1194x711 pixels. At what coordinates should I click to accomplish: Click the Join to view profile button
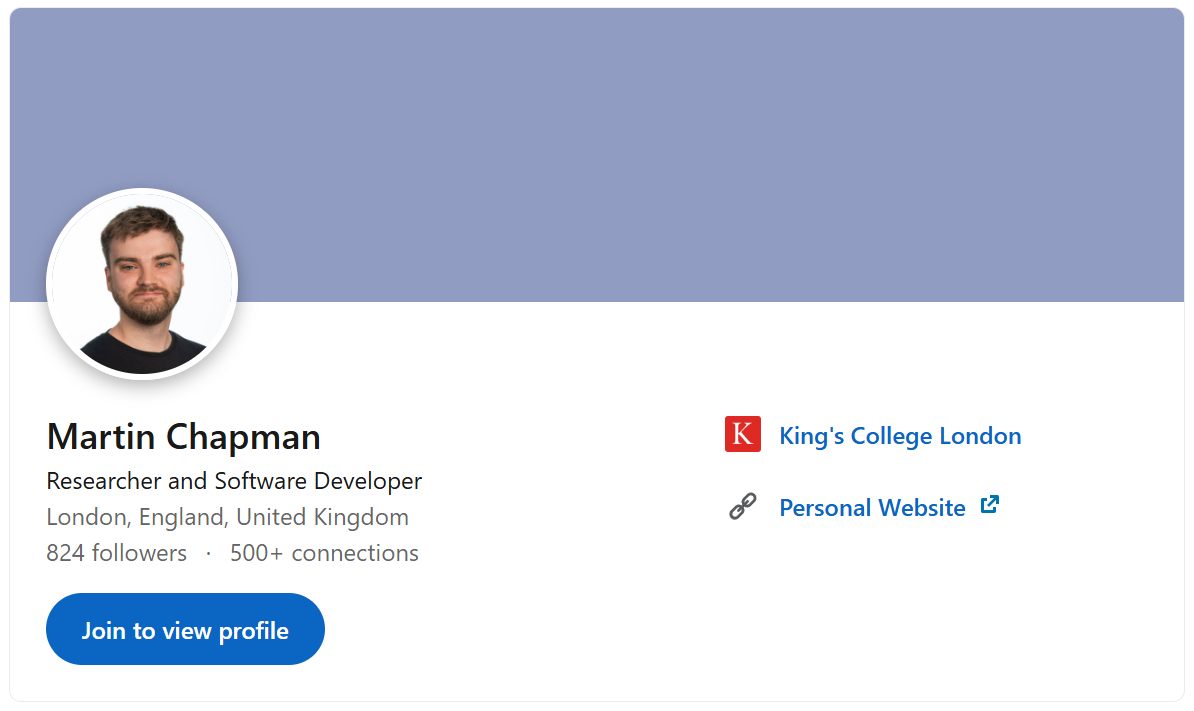click(x=185, y=629)
